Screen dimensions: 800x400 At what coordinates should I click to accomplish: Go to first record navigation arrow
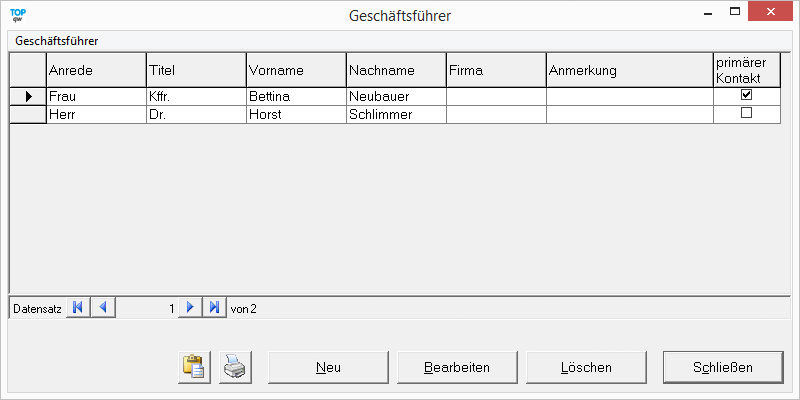click(x=78, y=308)
